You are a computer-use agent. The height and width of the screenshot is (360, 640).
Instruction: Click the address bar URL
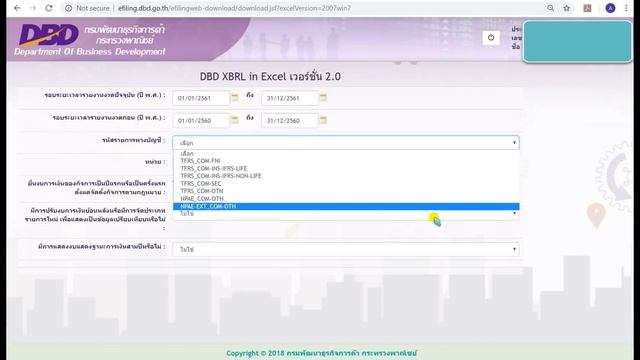pos(234,8)
